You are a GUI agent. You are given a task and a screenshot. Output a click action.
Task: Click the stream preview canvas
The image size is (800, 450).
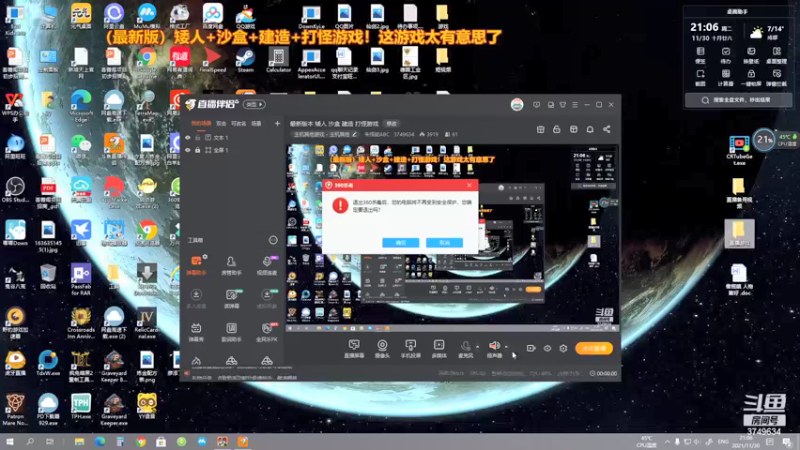tap(453, 238)
